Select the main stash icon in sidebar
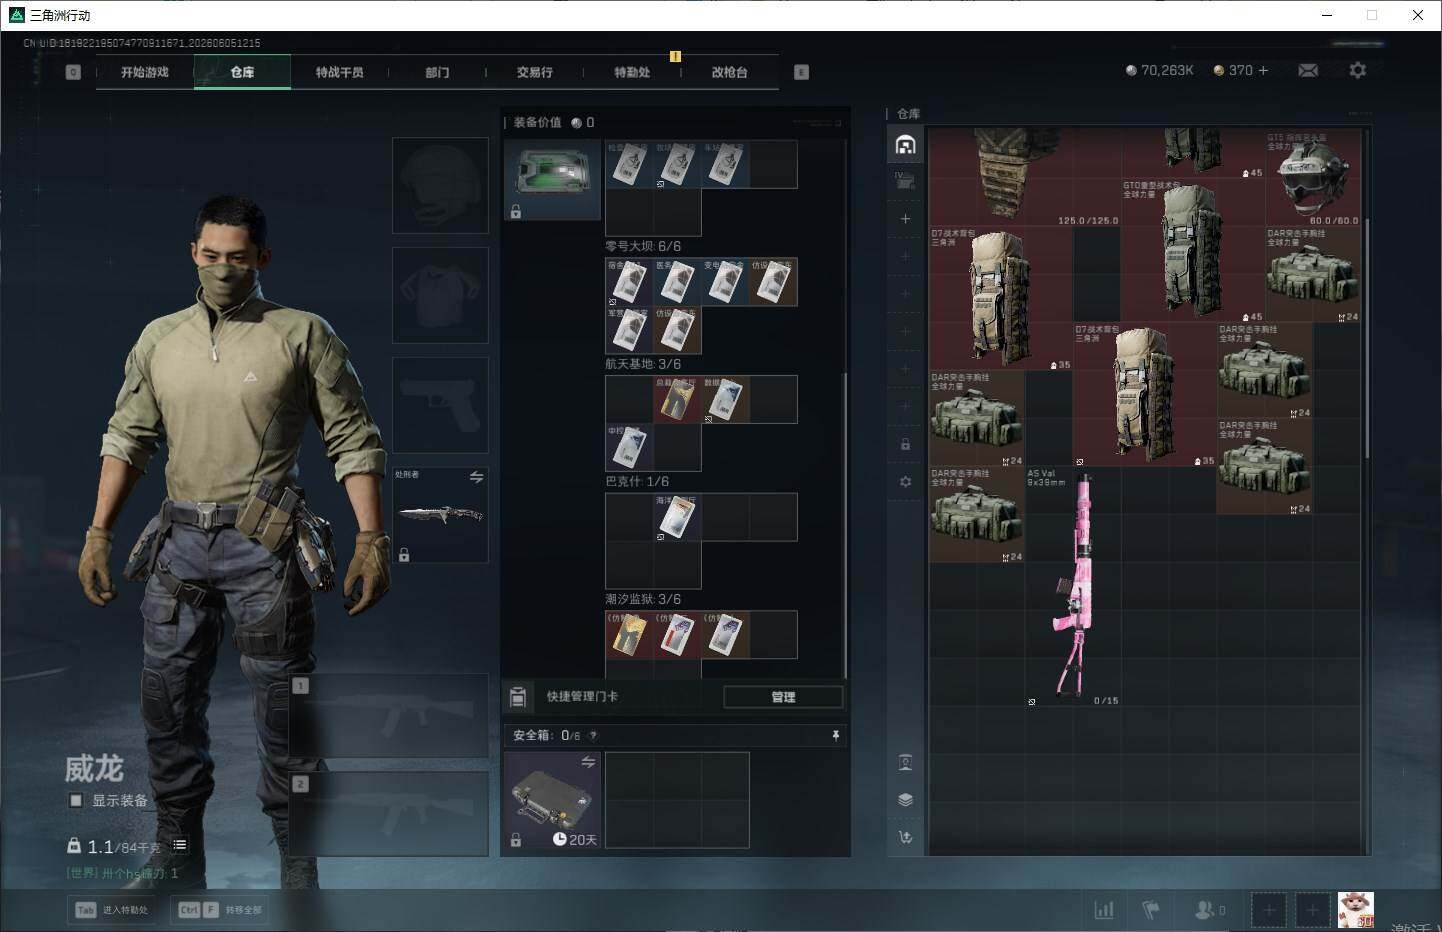1442x932 pixels. (905, 145)
